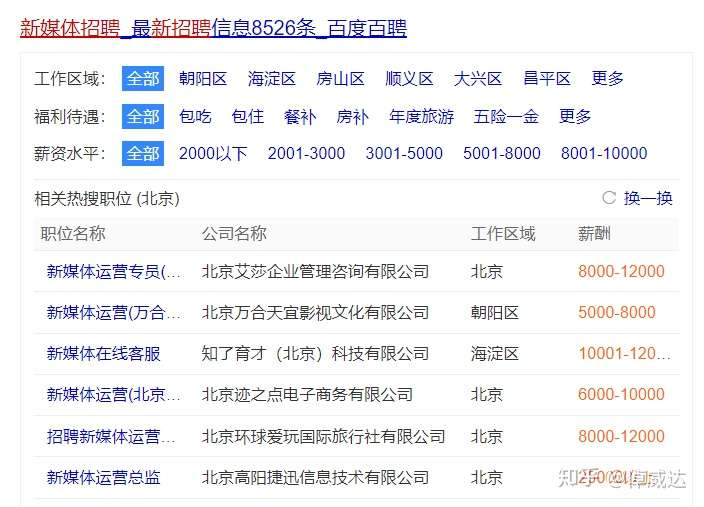This screenshot has height=507, width=704.
Task: Open the 新媒体运营(万合… job listing
Action: (114, 313)
